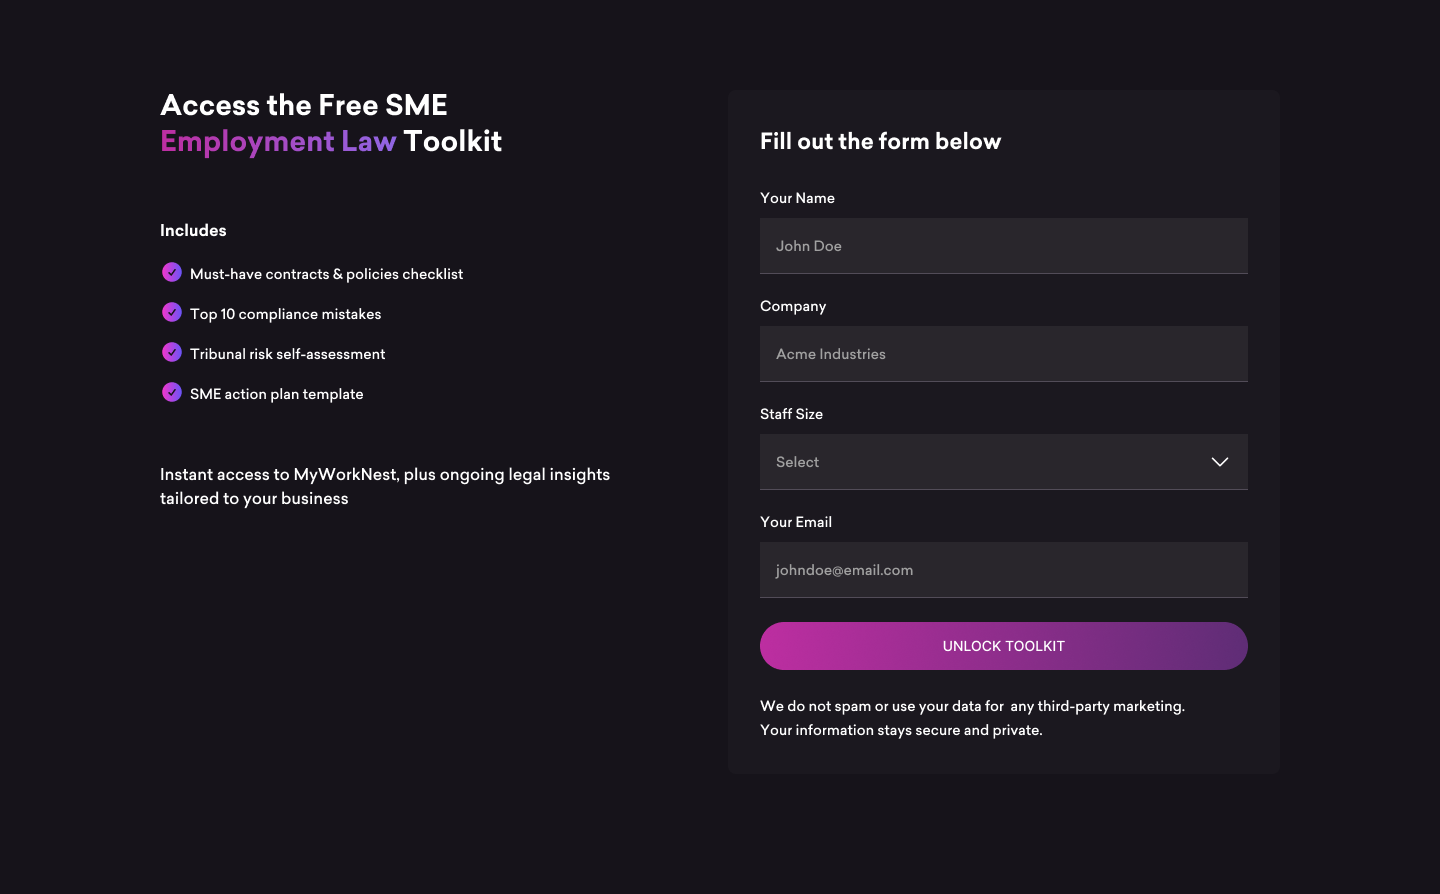This screenshot has height=894, width=1440.
Task: Focus the Your Name input field
Action: (x=1003, y=246)
